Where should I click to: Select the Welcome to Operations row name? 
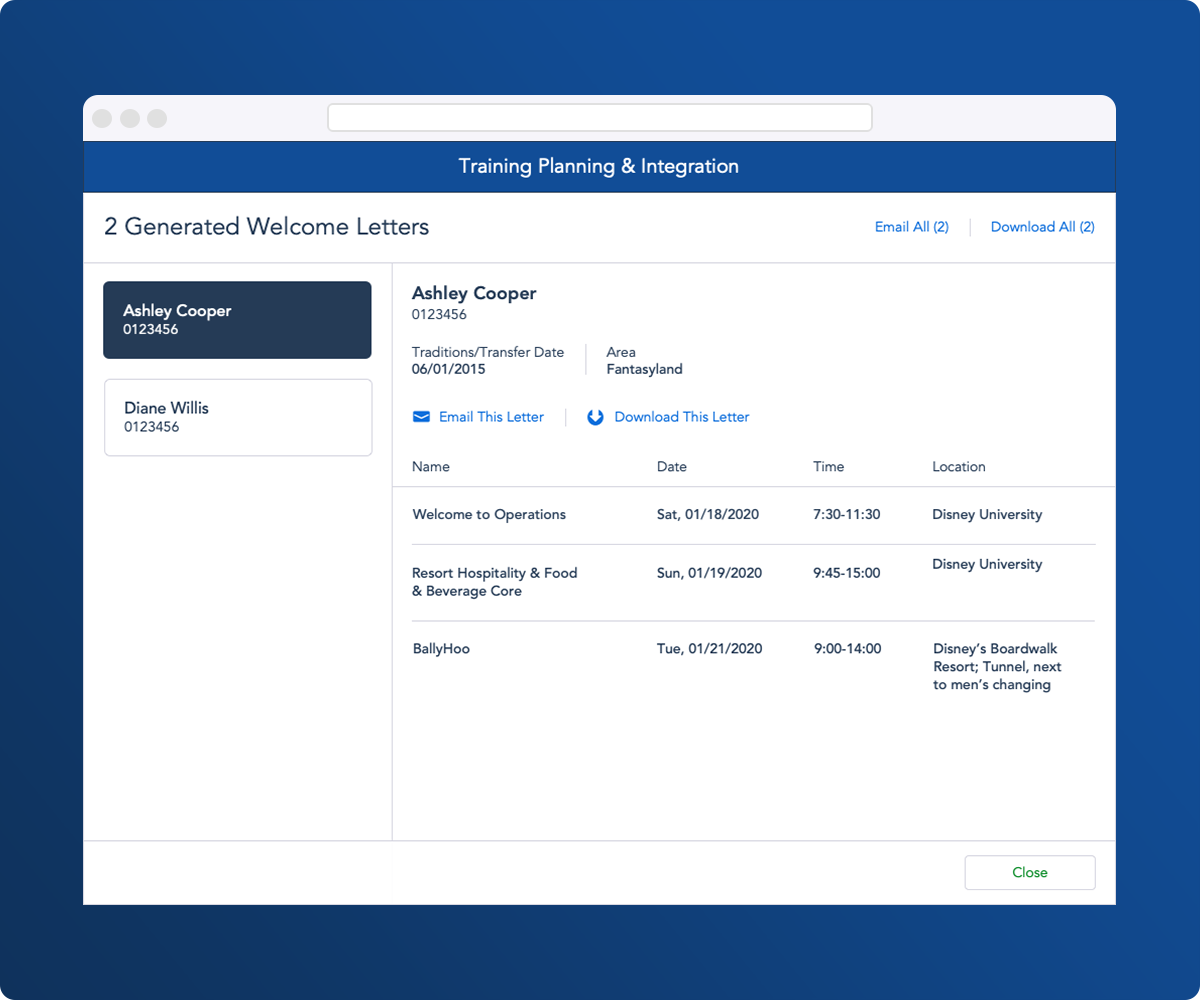click(489, 515)
